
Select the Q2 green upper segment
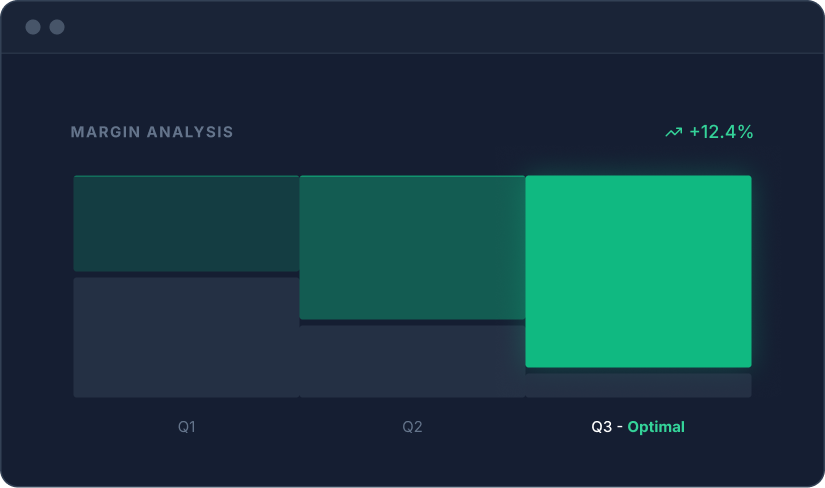[x=412, y=247]
